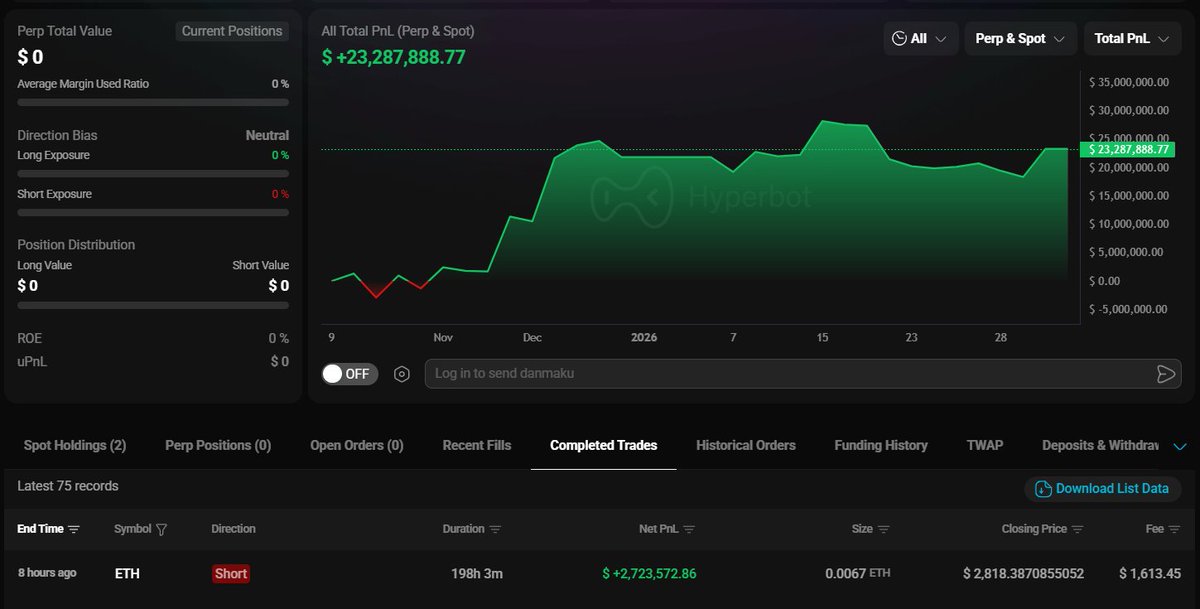
Task: Sort by End Time column icon
Action: pyautogui.click(x=74, y=529)
